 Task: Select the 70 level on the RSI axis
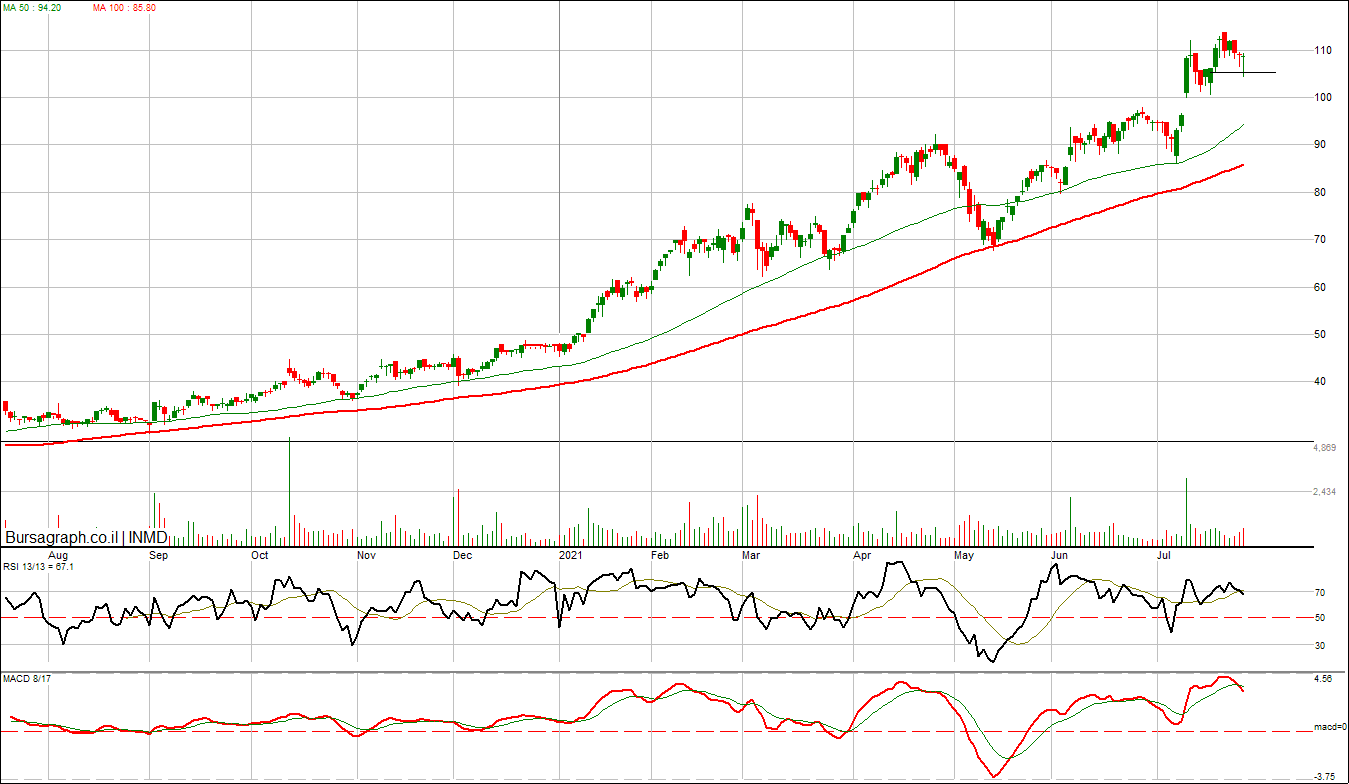tap(1319, 593)
